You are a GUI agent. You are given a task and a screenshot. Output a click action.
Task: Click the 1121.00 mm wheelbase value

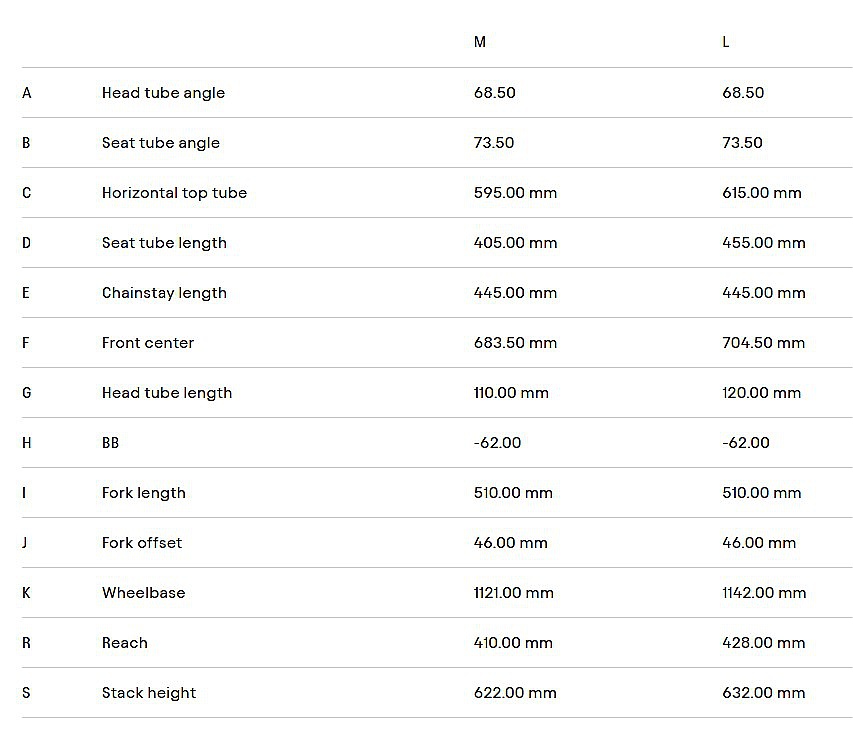[513, 593]
